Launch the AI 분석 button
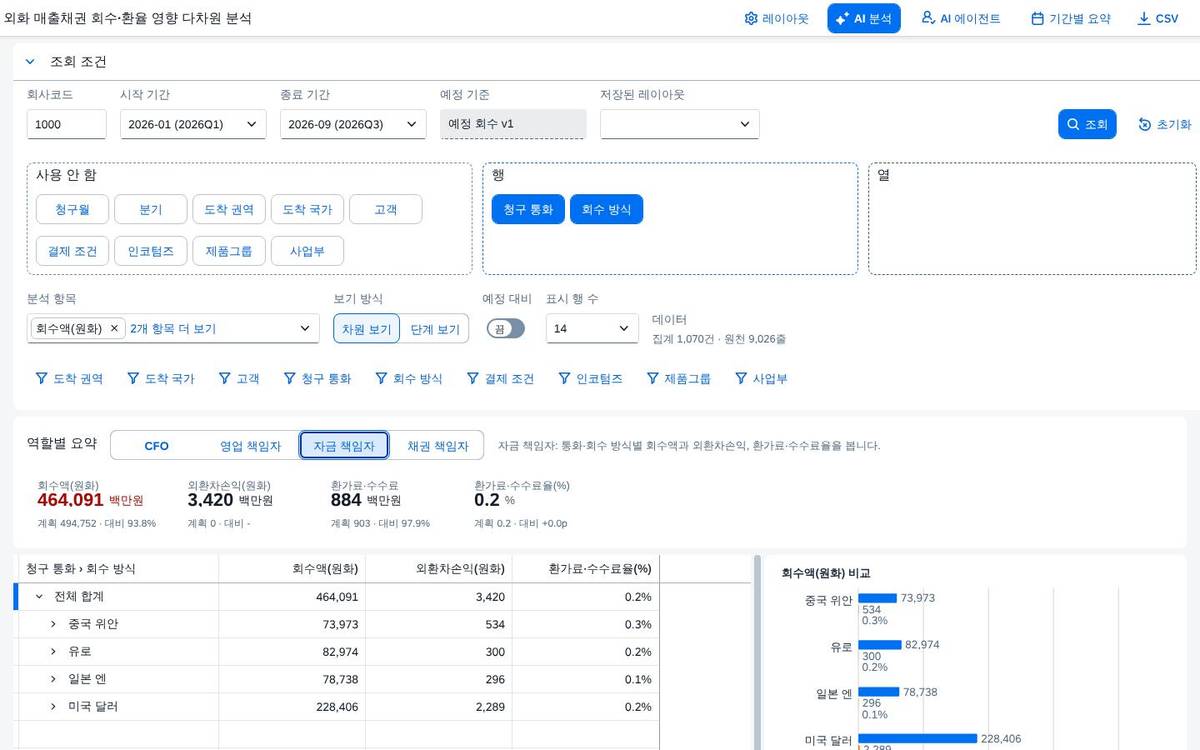Image resolution: width=1200 pixels, height=750 pixels. [x=864, y=18]
